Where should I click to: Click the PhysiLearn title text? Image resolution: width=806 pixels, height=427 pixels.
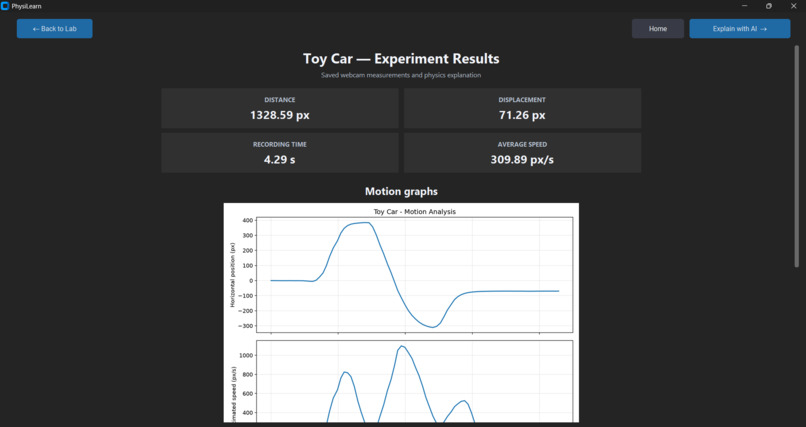pyautogui.click(x=26, y=6)
